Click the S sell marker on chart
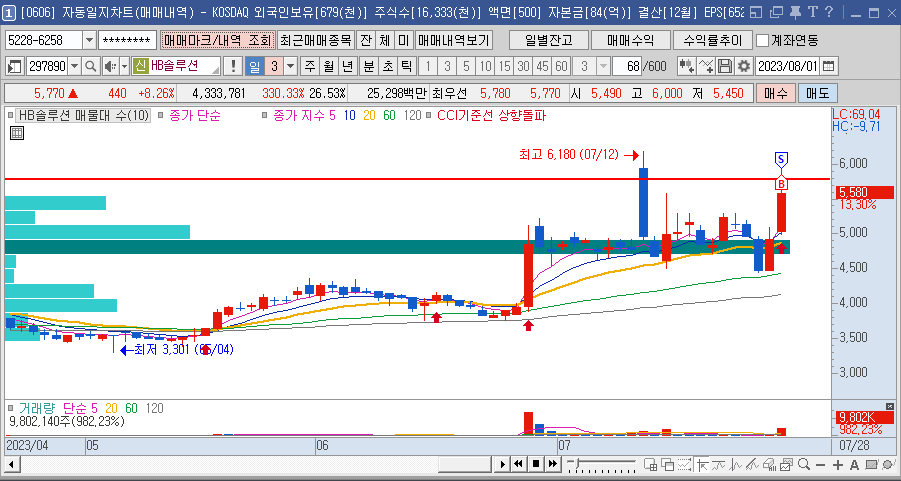The image size is (901, 481). point(781,159)
